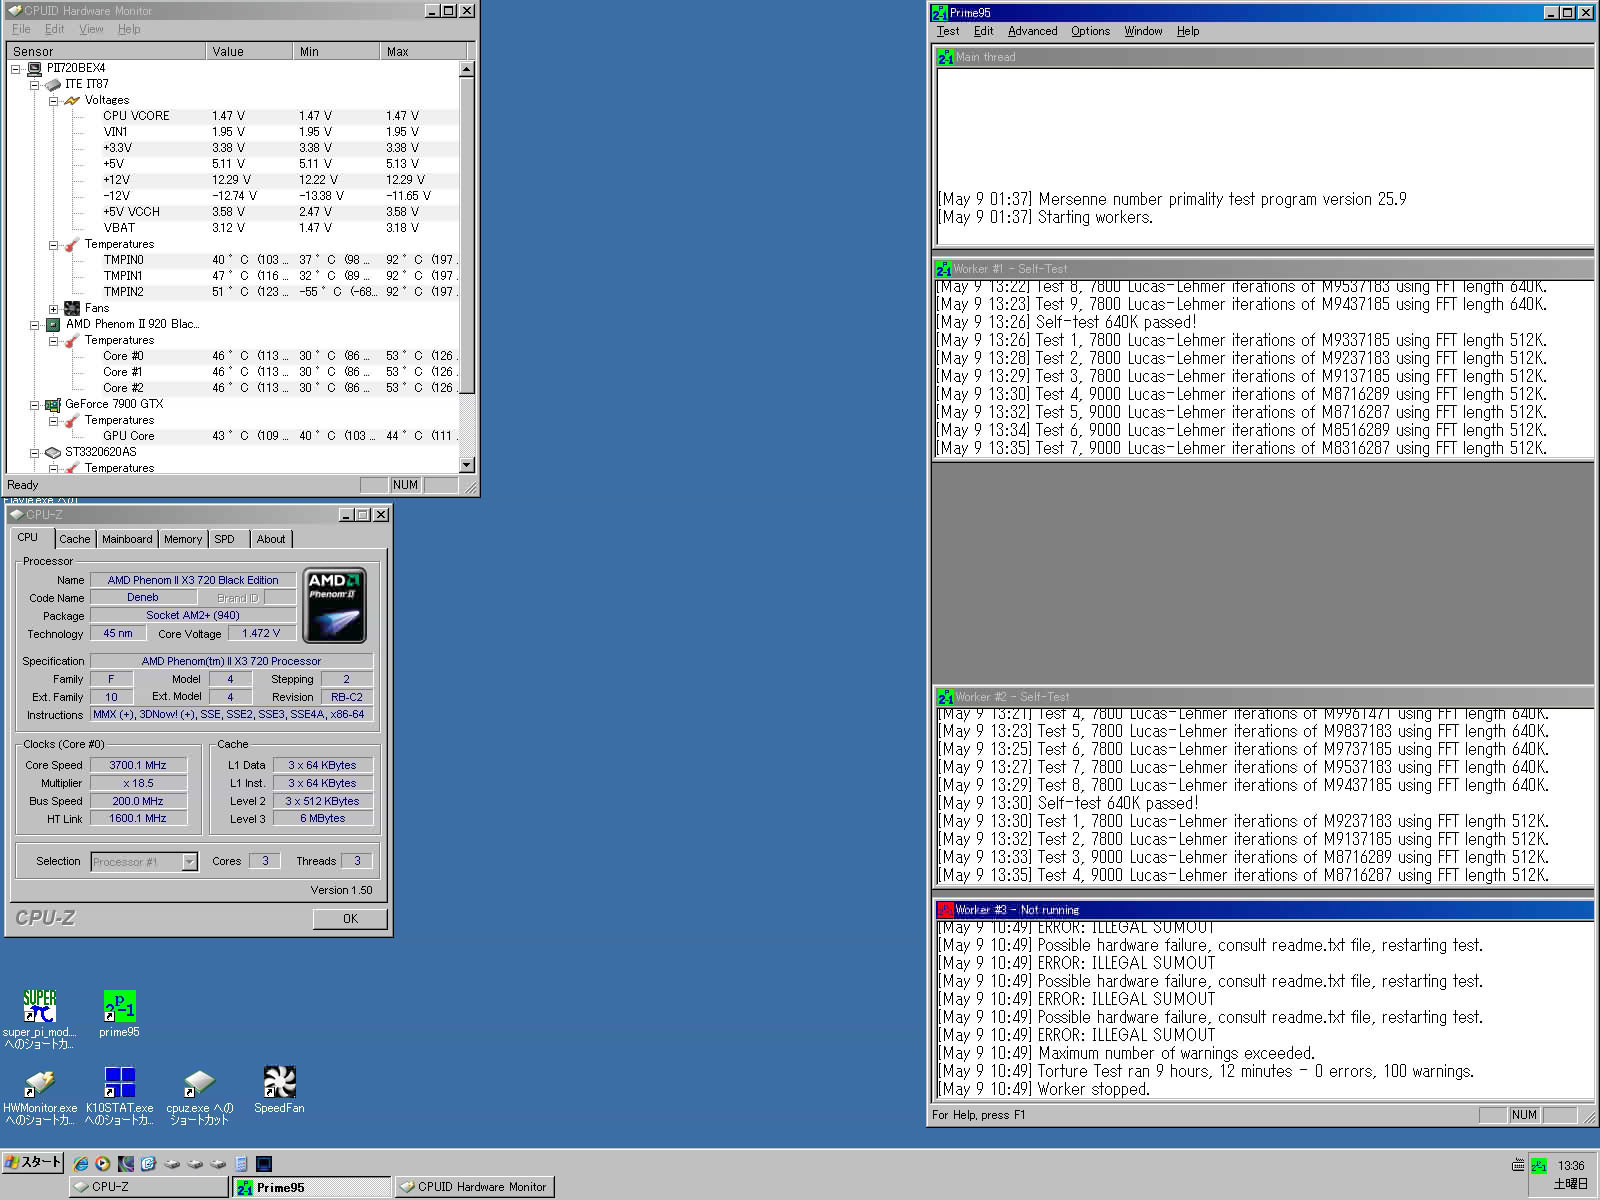The width and height of the screenshot is (1600, 1200).
Task: Select the TMPIN2 sensor row
Action: [232, 292]
